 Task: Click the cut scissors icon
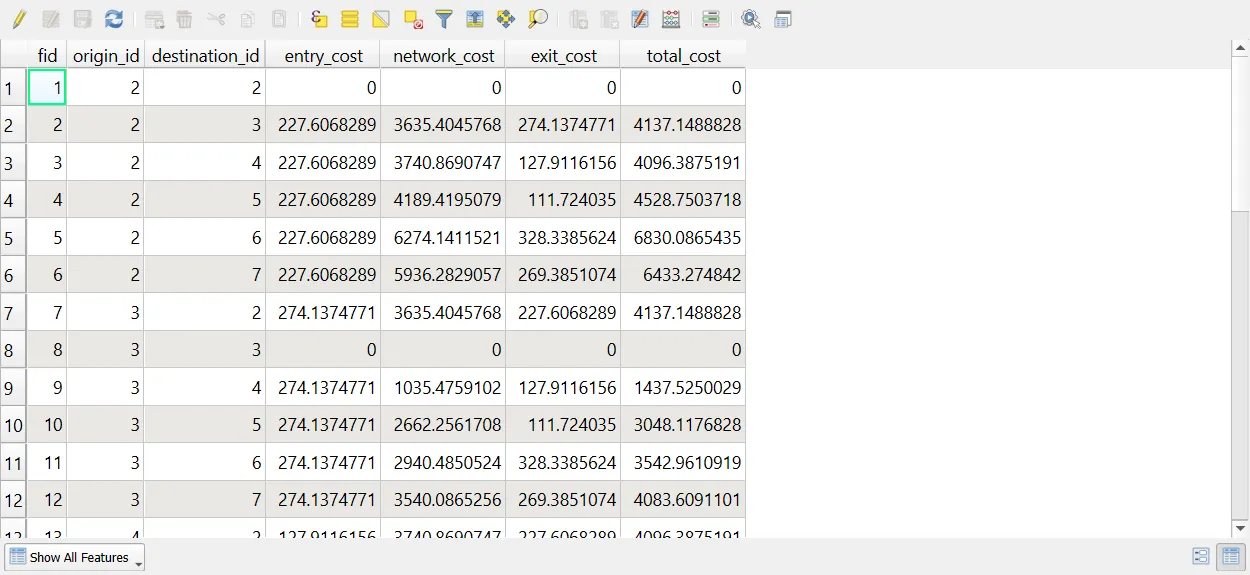(216, 19)
